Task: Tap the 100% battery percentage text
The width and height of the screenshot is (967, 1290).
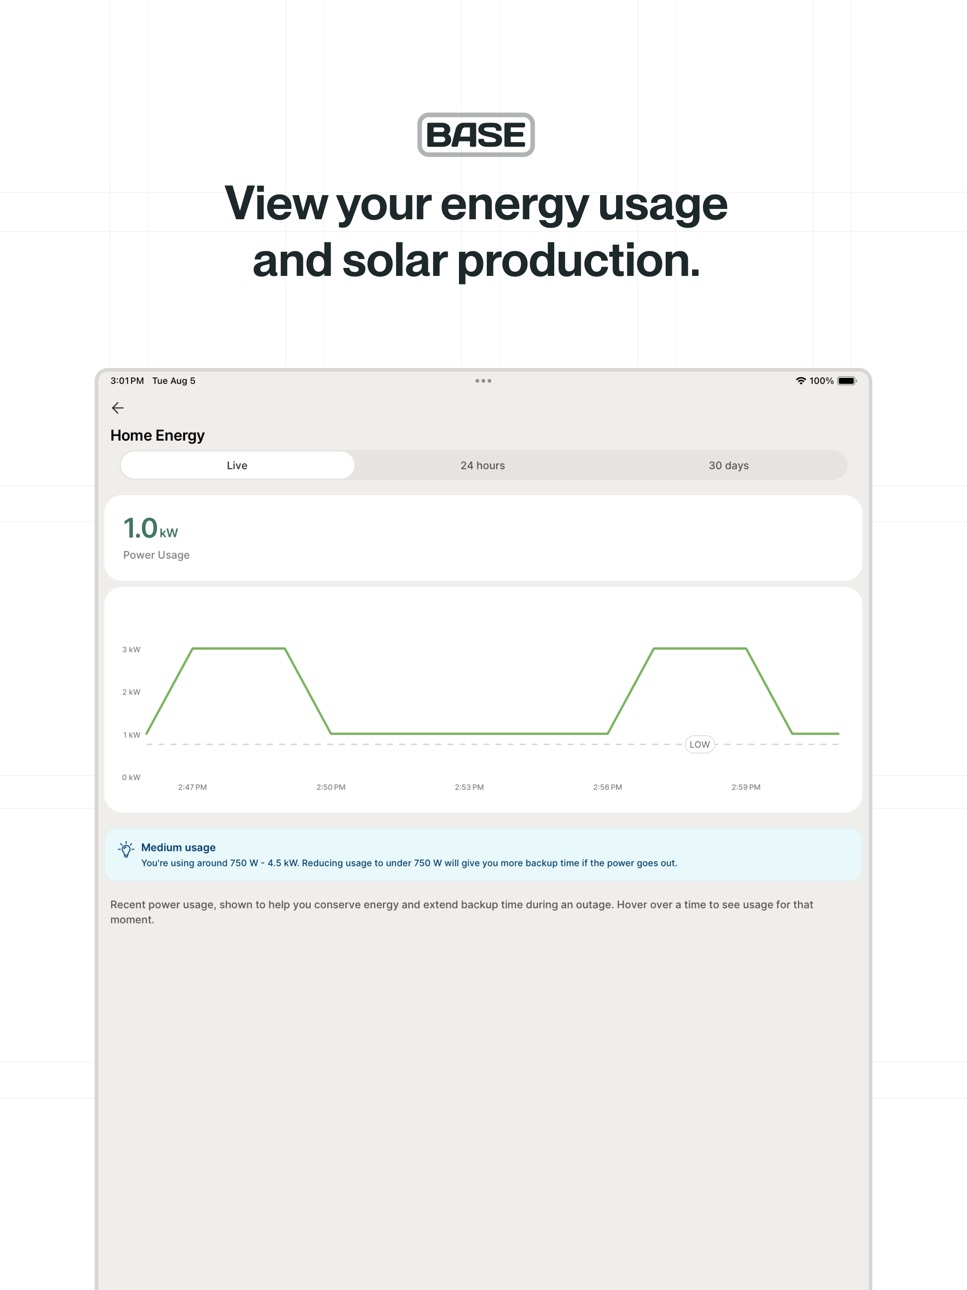Action: (822, 381)
